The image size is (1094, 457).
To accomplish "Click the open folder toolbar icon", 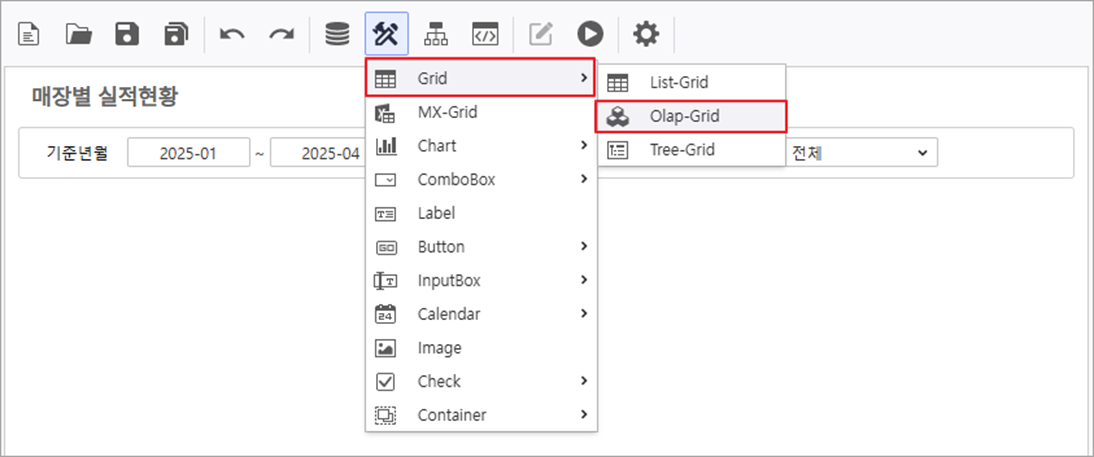I will [x=79, y=34].
